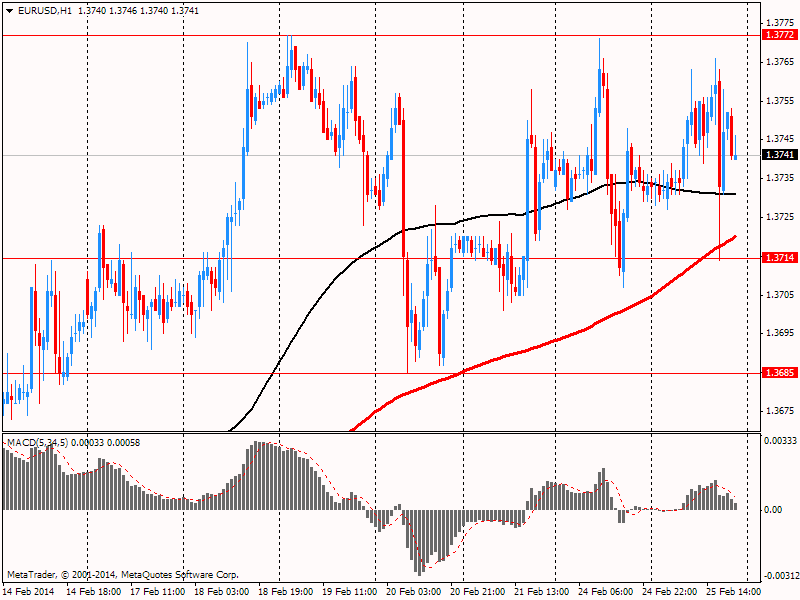This screenshot has height=600, width=800.
Task: Select the red 1.3772 price level label
Action: click(780, 35)
